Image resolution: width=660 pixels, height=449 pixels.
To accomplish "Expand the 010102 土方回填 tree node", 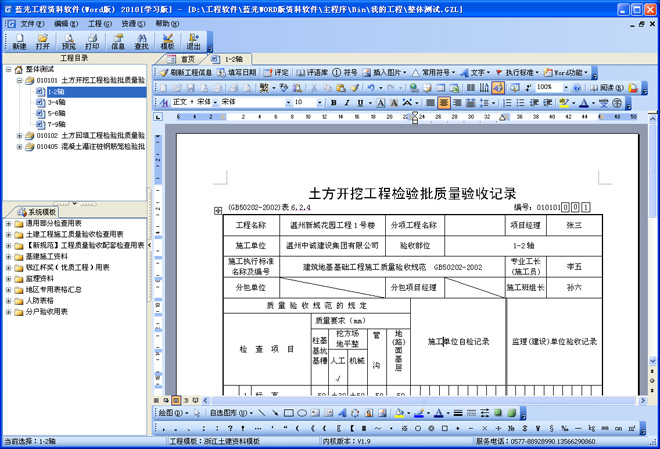I will [19, 135].
